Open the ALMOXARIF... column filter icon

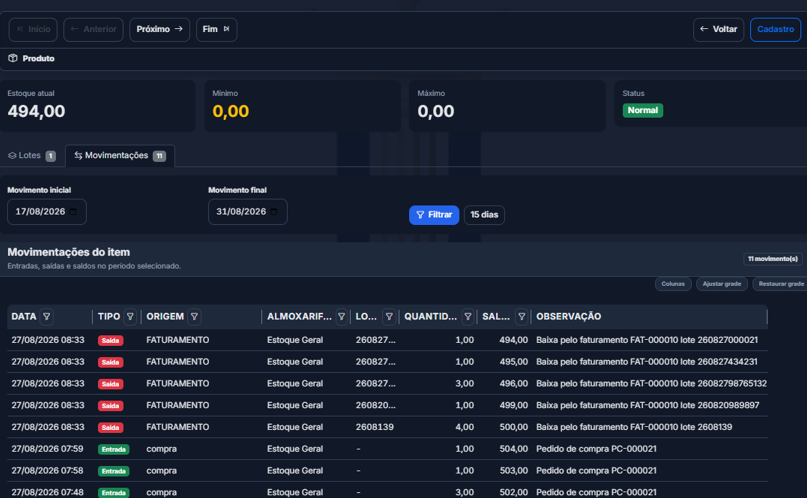[341, 317]
